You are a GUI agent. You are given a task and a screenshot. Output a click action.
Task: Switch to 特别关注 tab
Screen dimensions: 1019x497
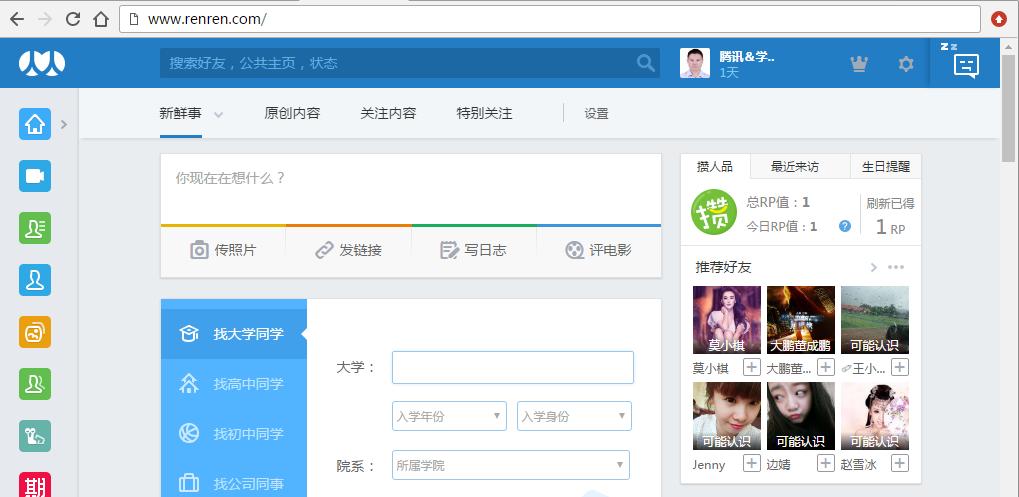pos(485,114)
